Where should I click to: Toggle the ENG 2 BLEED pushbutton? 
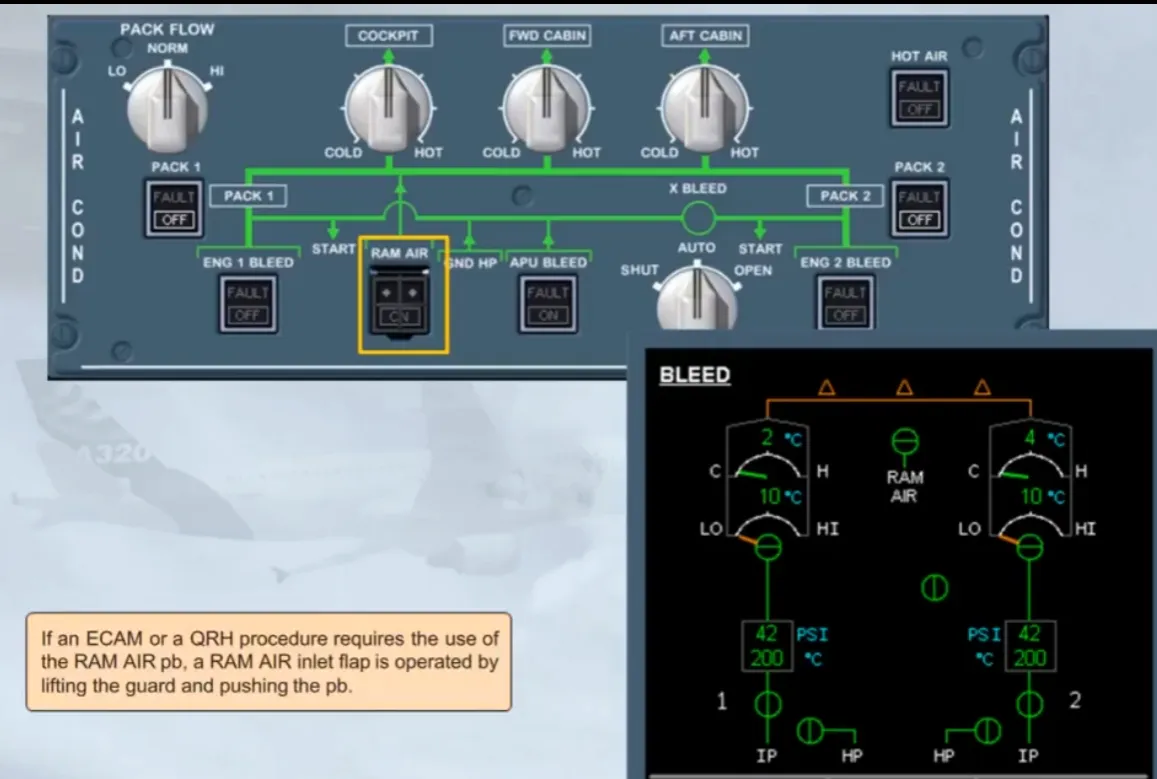(x=846, y=303)
